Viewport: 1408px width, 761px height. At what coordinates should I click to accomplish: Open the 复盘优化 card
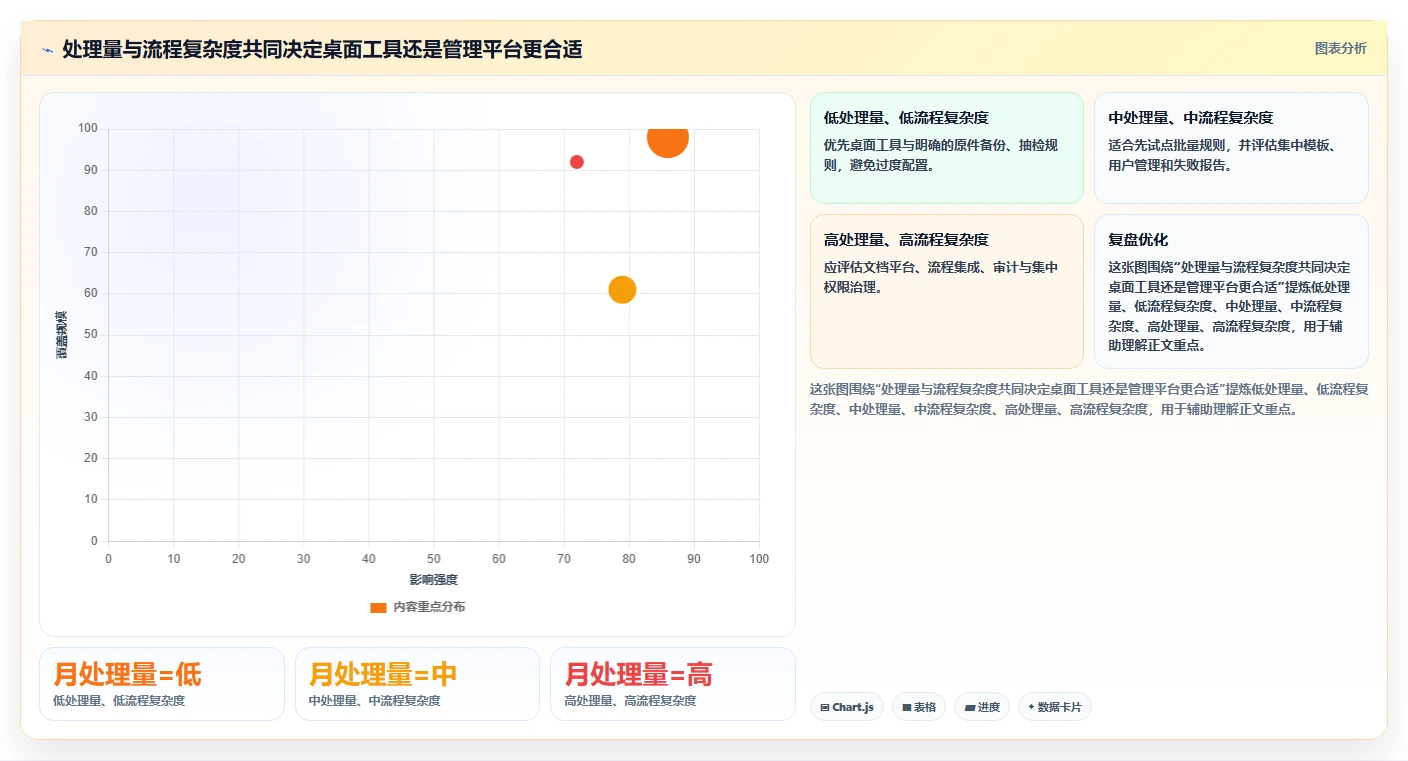point(1231,291)
